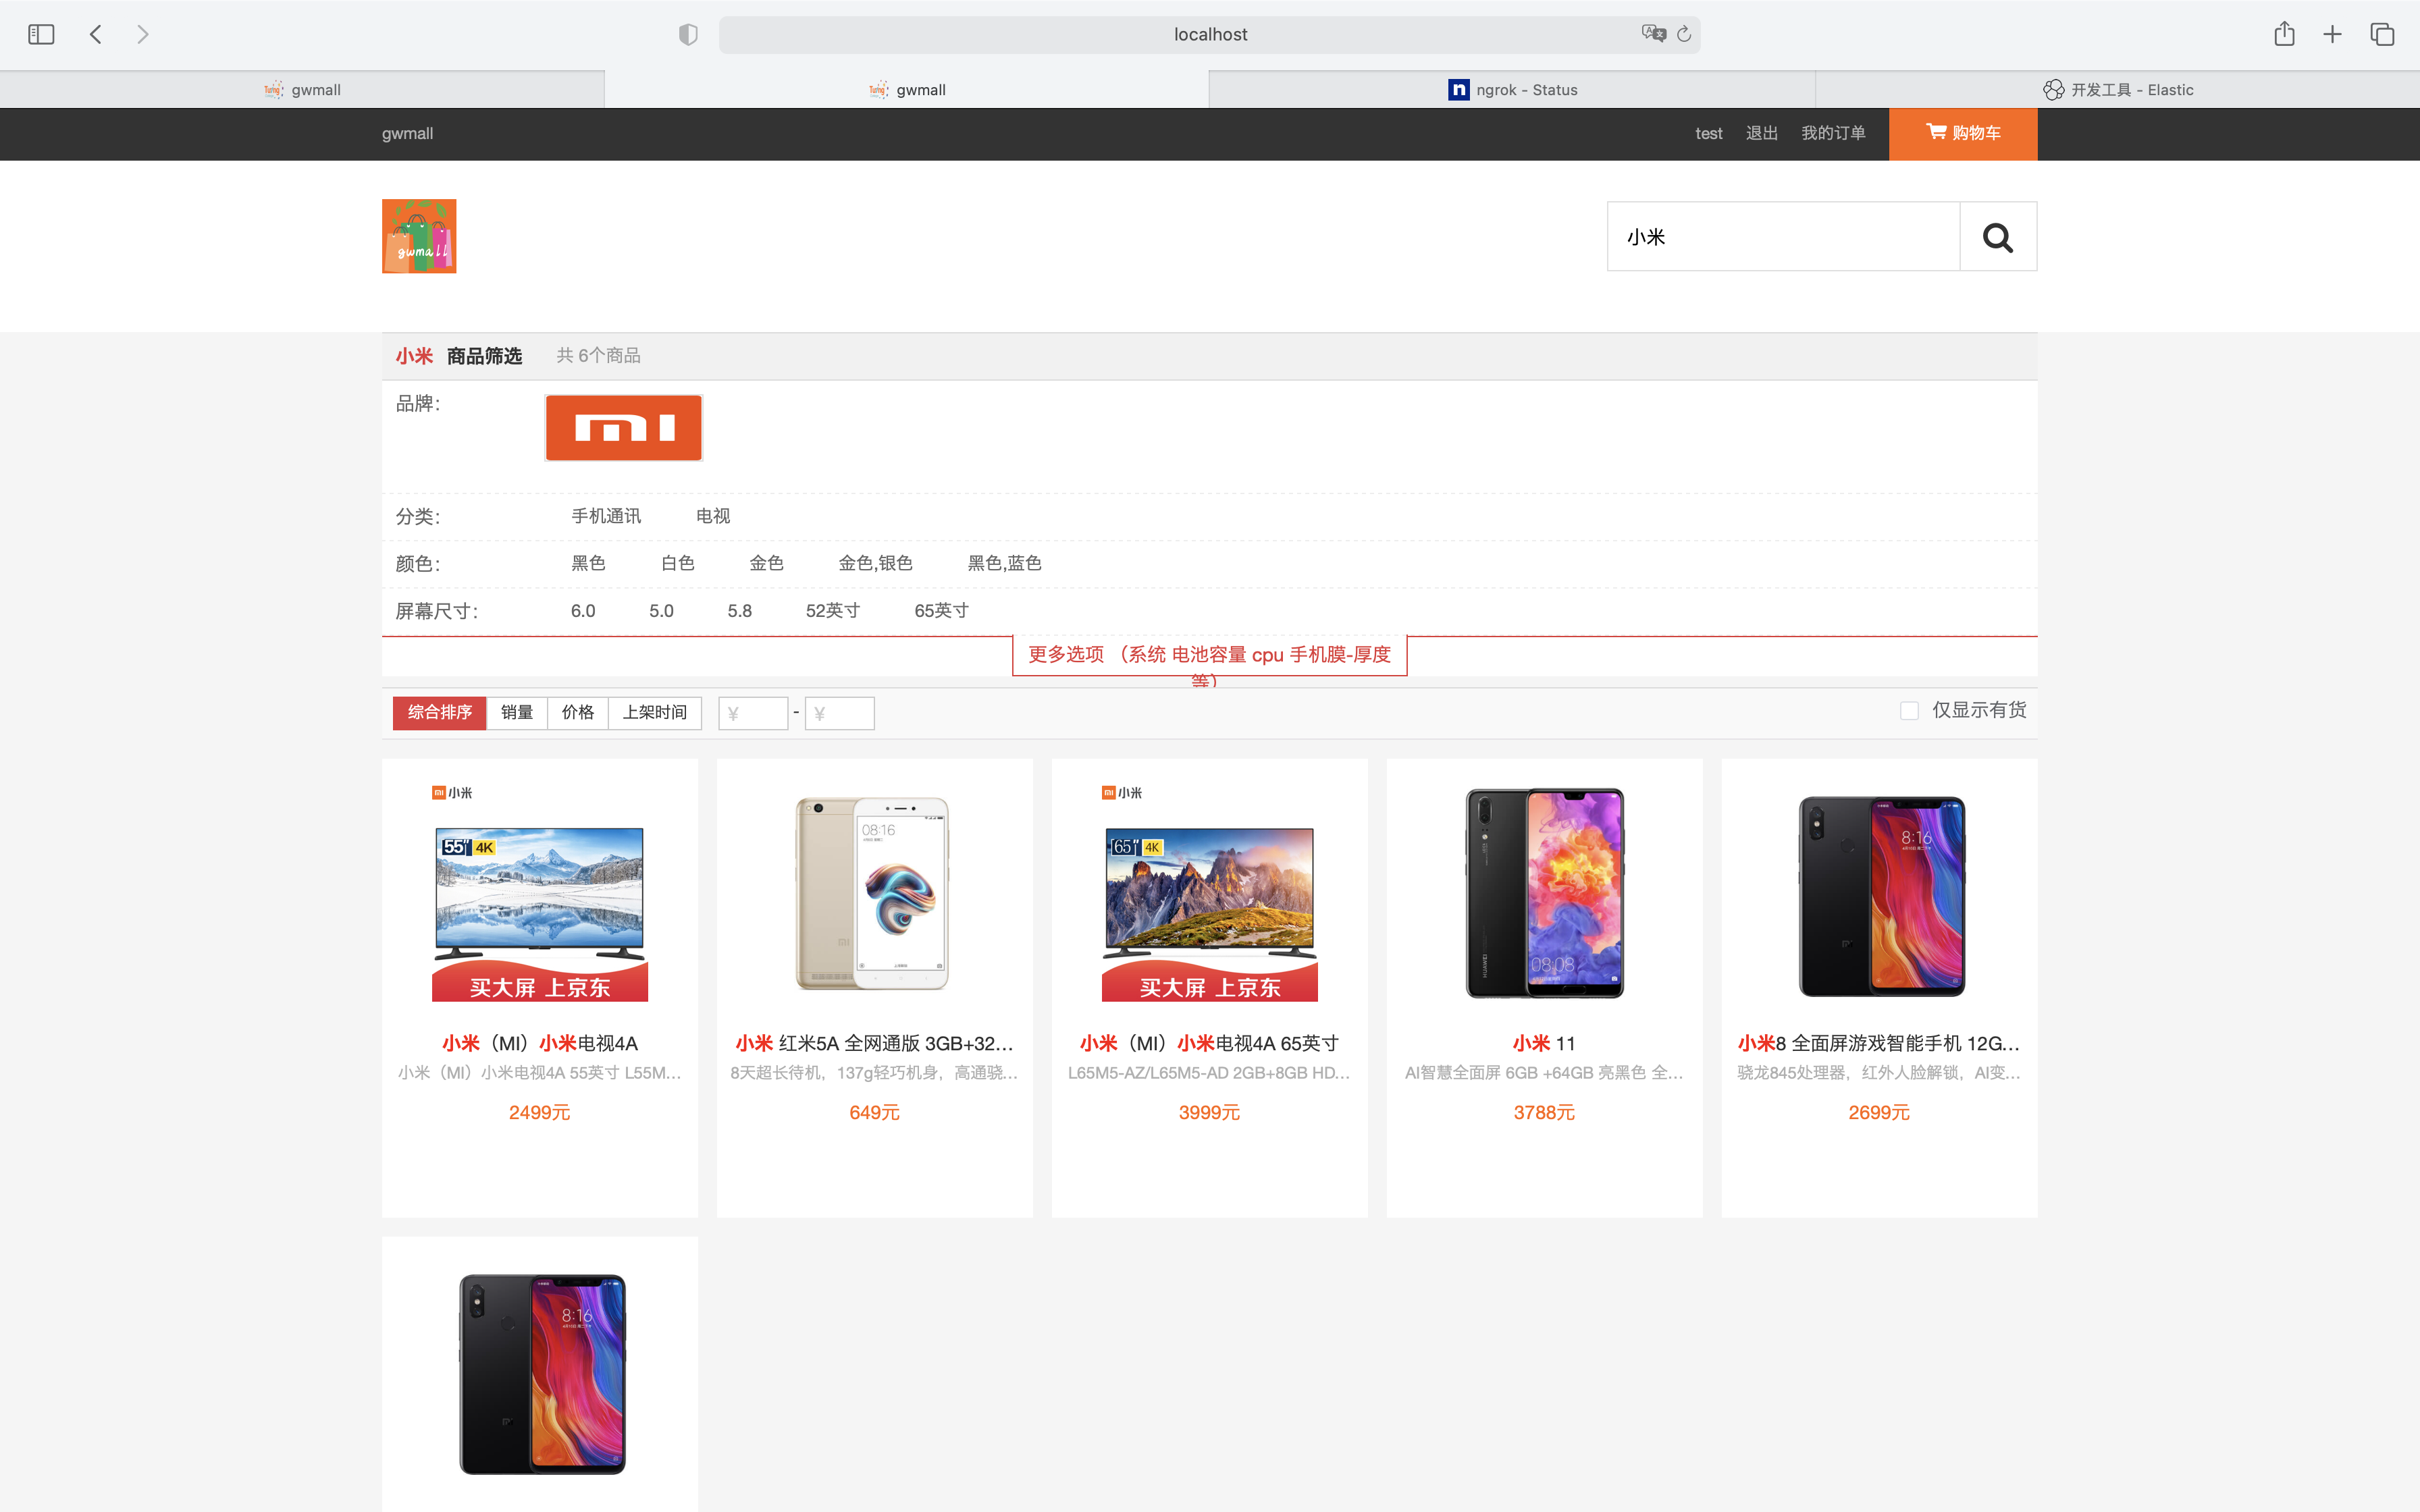Image resolution: width=2420 pixels, height=1512 pixels.
Task: Select screen size 6.0
Action: tap(583, 611)
